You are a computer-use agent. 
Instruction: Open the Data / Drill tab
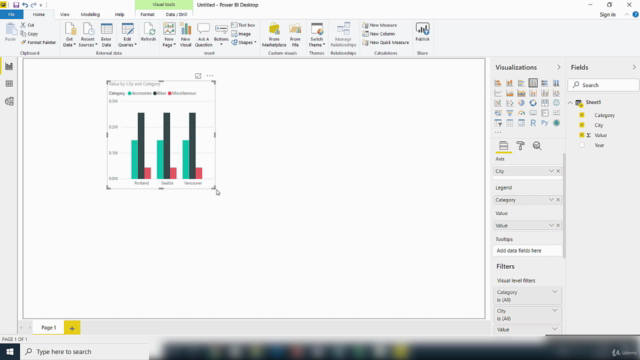pyautogui.click(x=176, y=14)
